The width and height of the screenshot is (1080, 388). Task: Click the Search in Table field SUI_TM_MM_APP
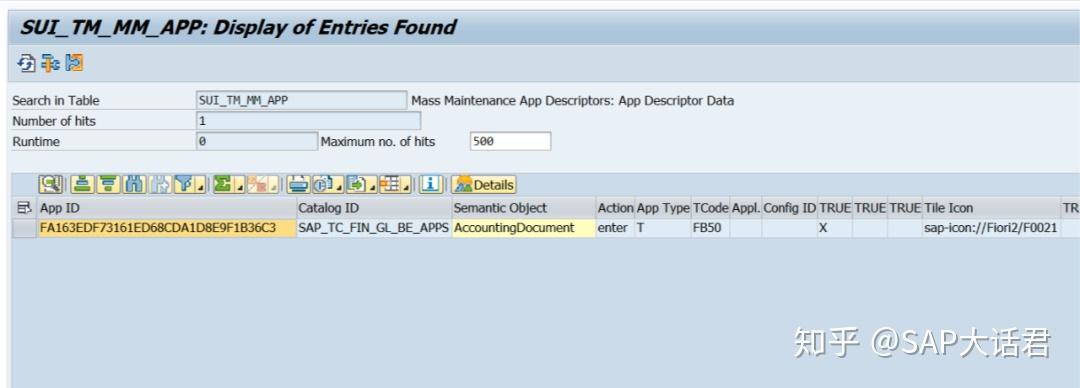(302, 101)
